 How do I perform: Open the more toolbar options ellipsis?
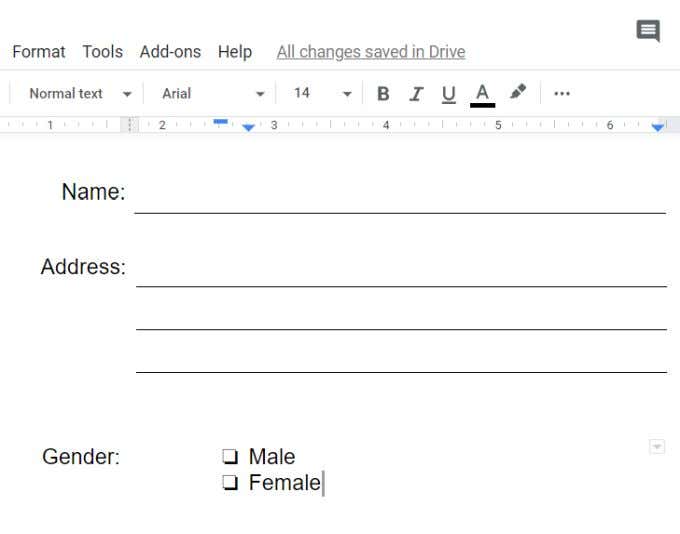562,93
